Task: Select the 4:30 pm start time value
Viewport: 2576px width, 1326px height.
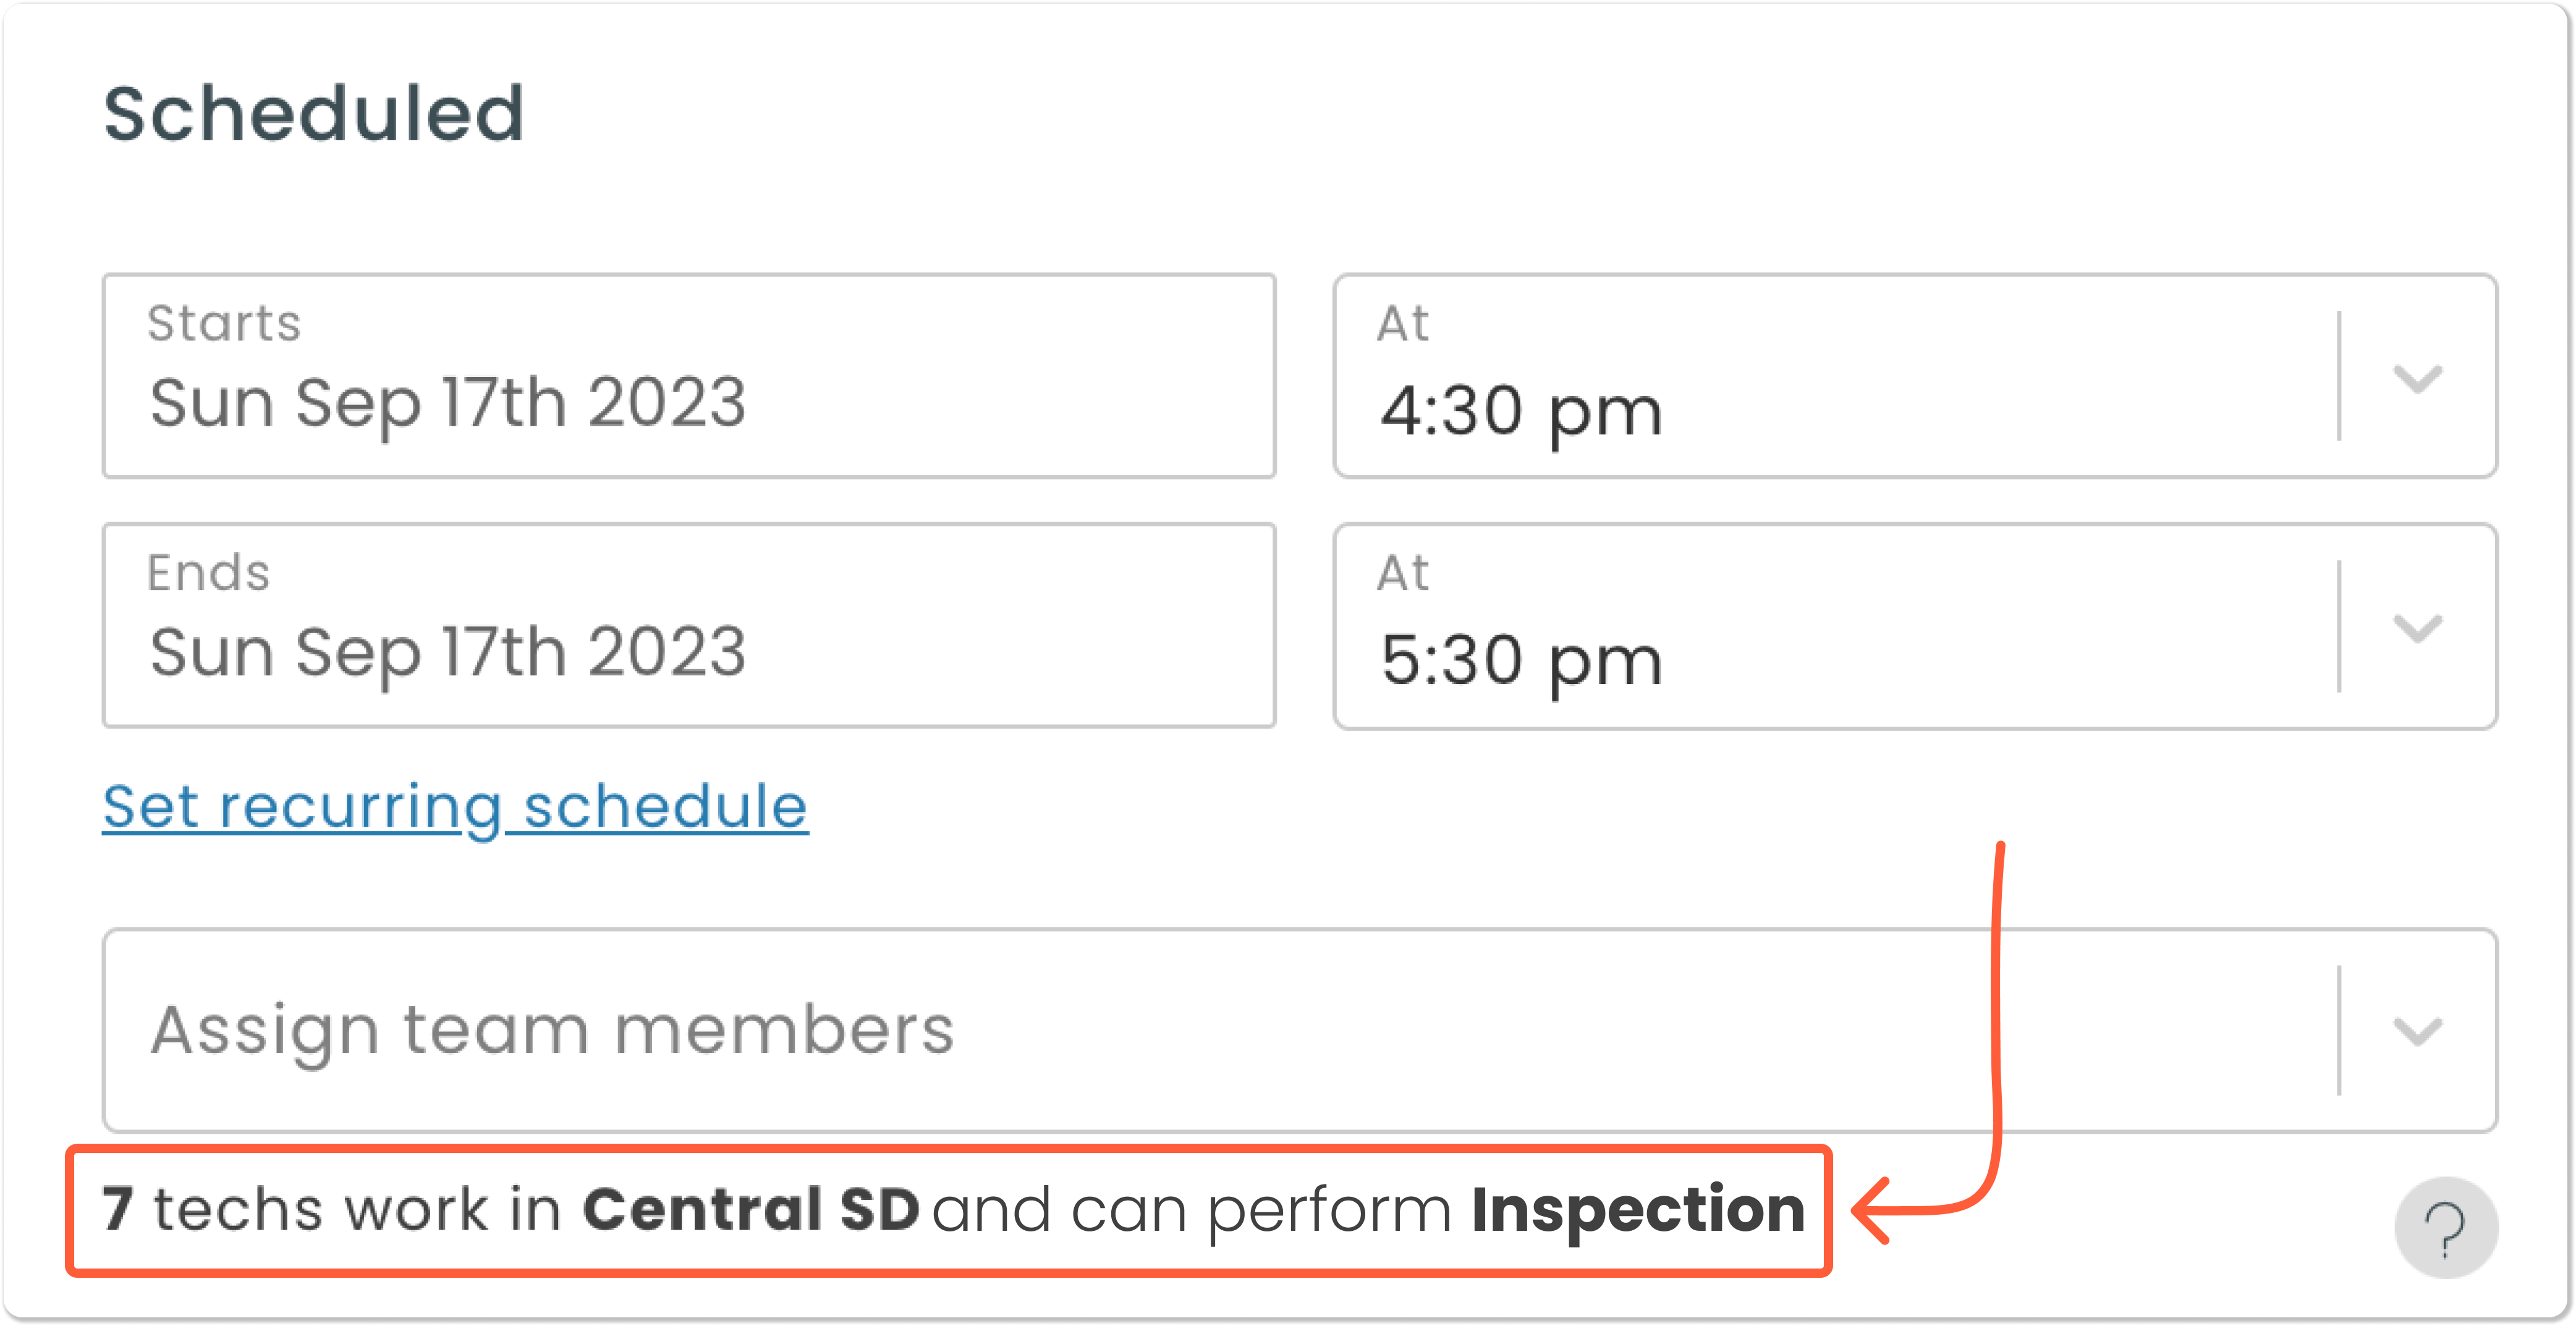Action: point(1521,410)
